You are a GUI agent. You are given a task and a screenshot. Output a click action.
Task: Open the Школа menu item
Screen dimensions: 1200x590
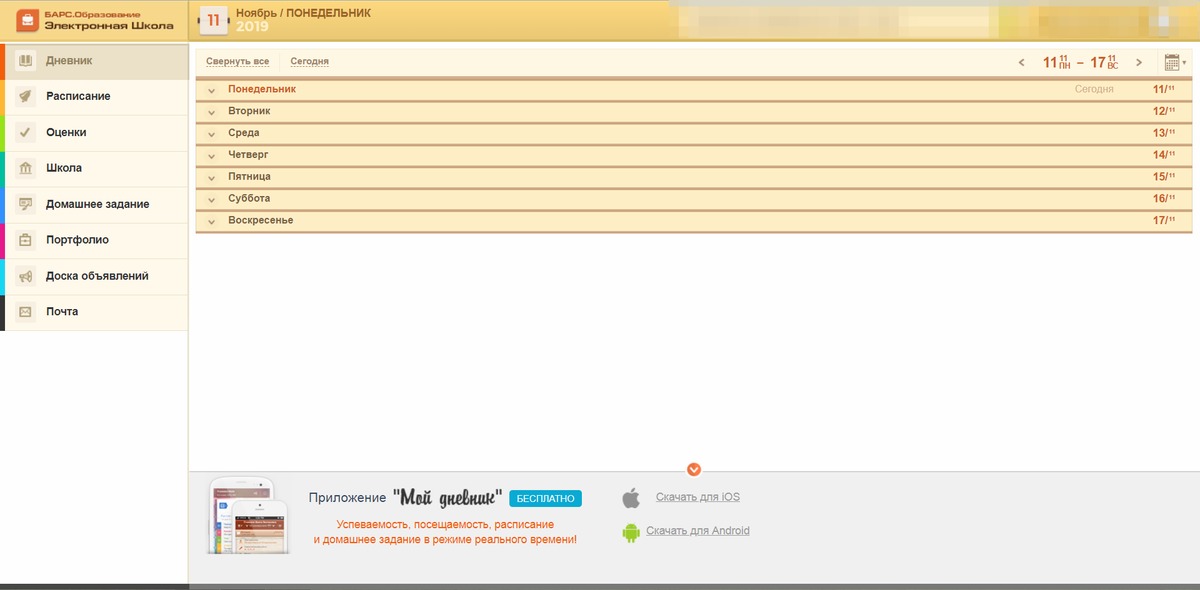(x=95, y=169)
